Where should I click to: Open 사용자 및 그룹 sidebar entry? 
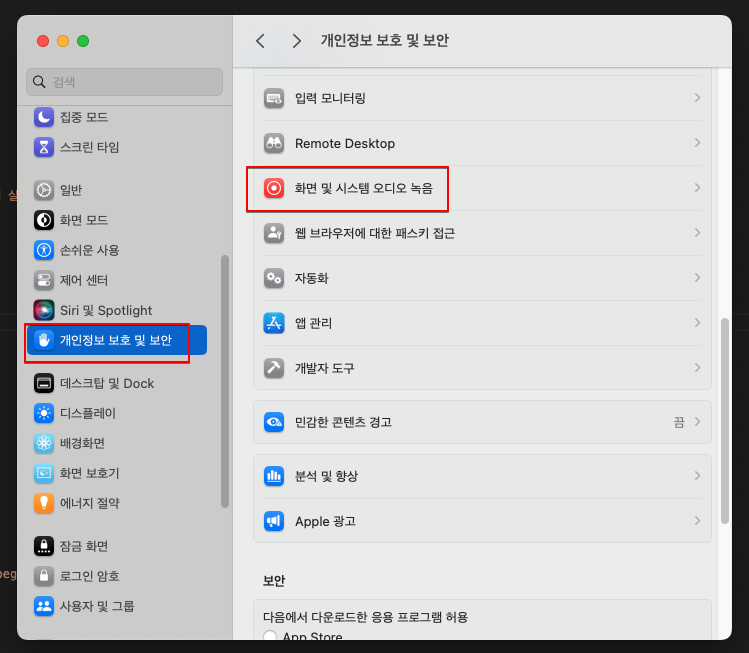click(x=117, y=607)
